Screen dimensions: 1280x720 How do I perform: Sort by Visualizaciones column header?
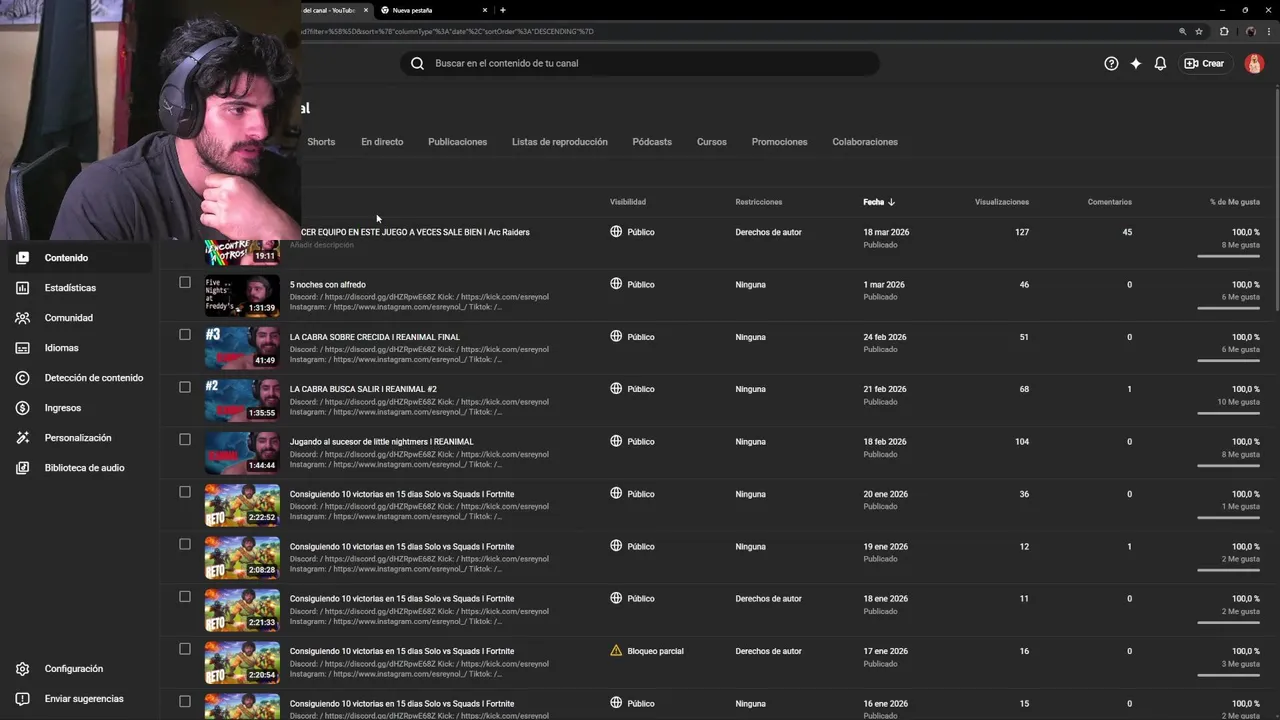pyautogui.click(x=1002, y=202)
